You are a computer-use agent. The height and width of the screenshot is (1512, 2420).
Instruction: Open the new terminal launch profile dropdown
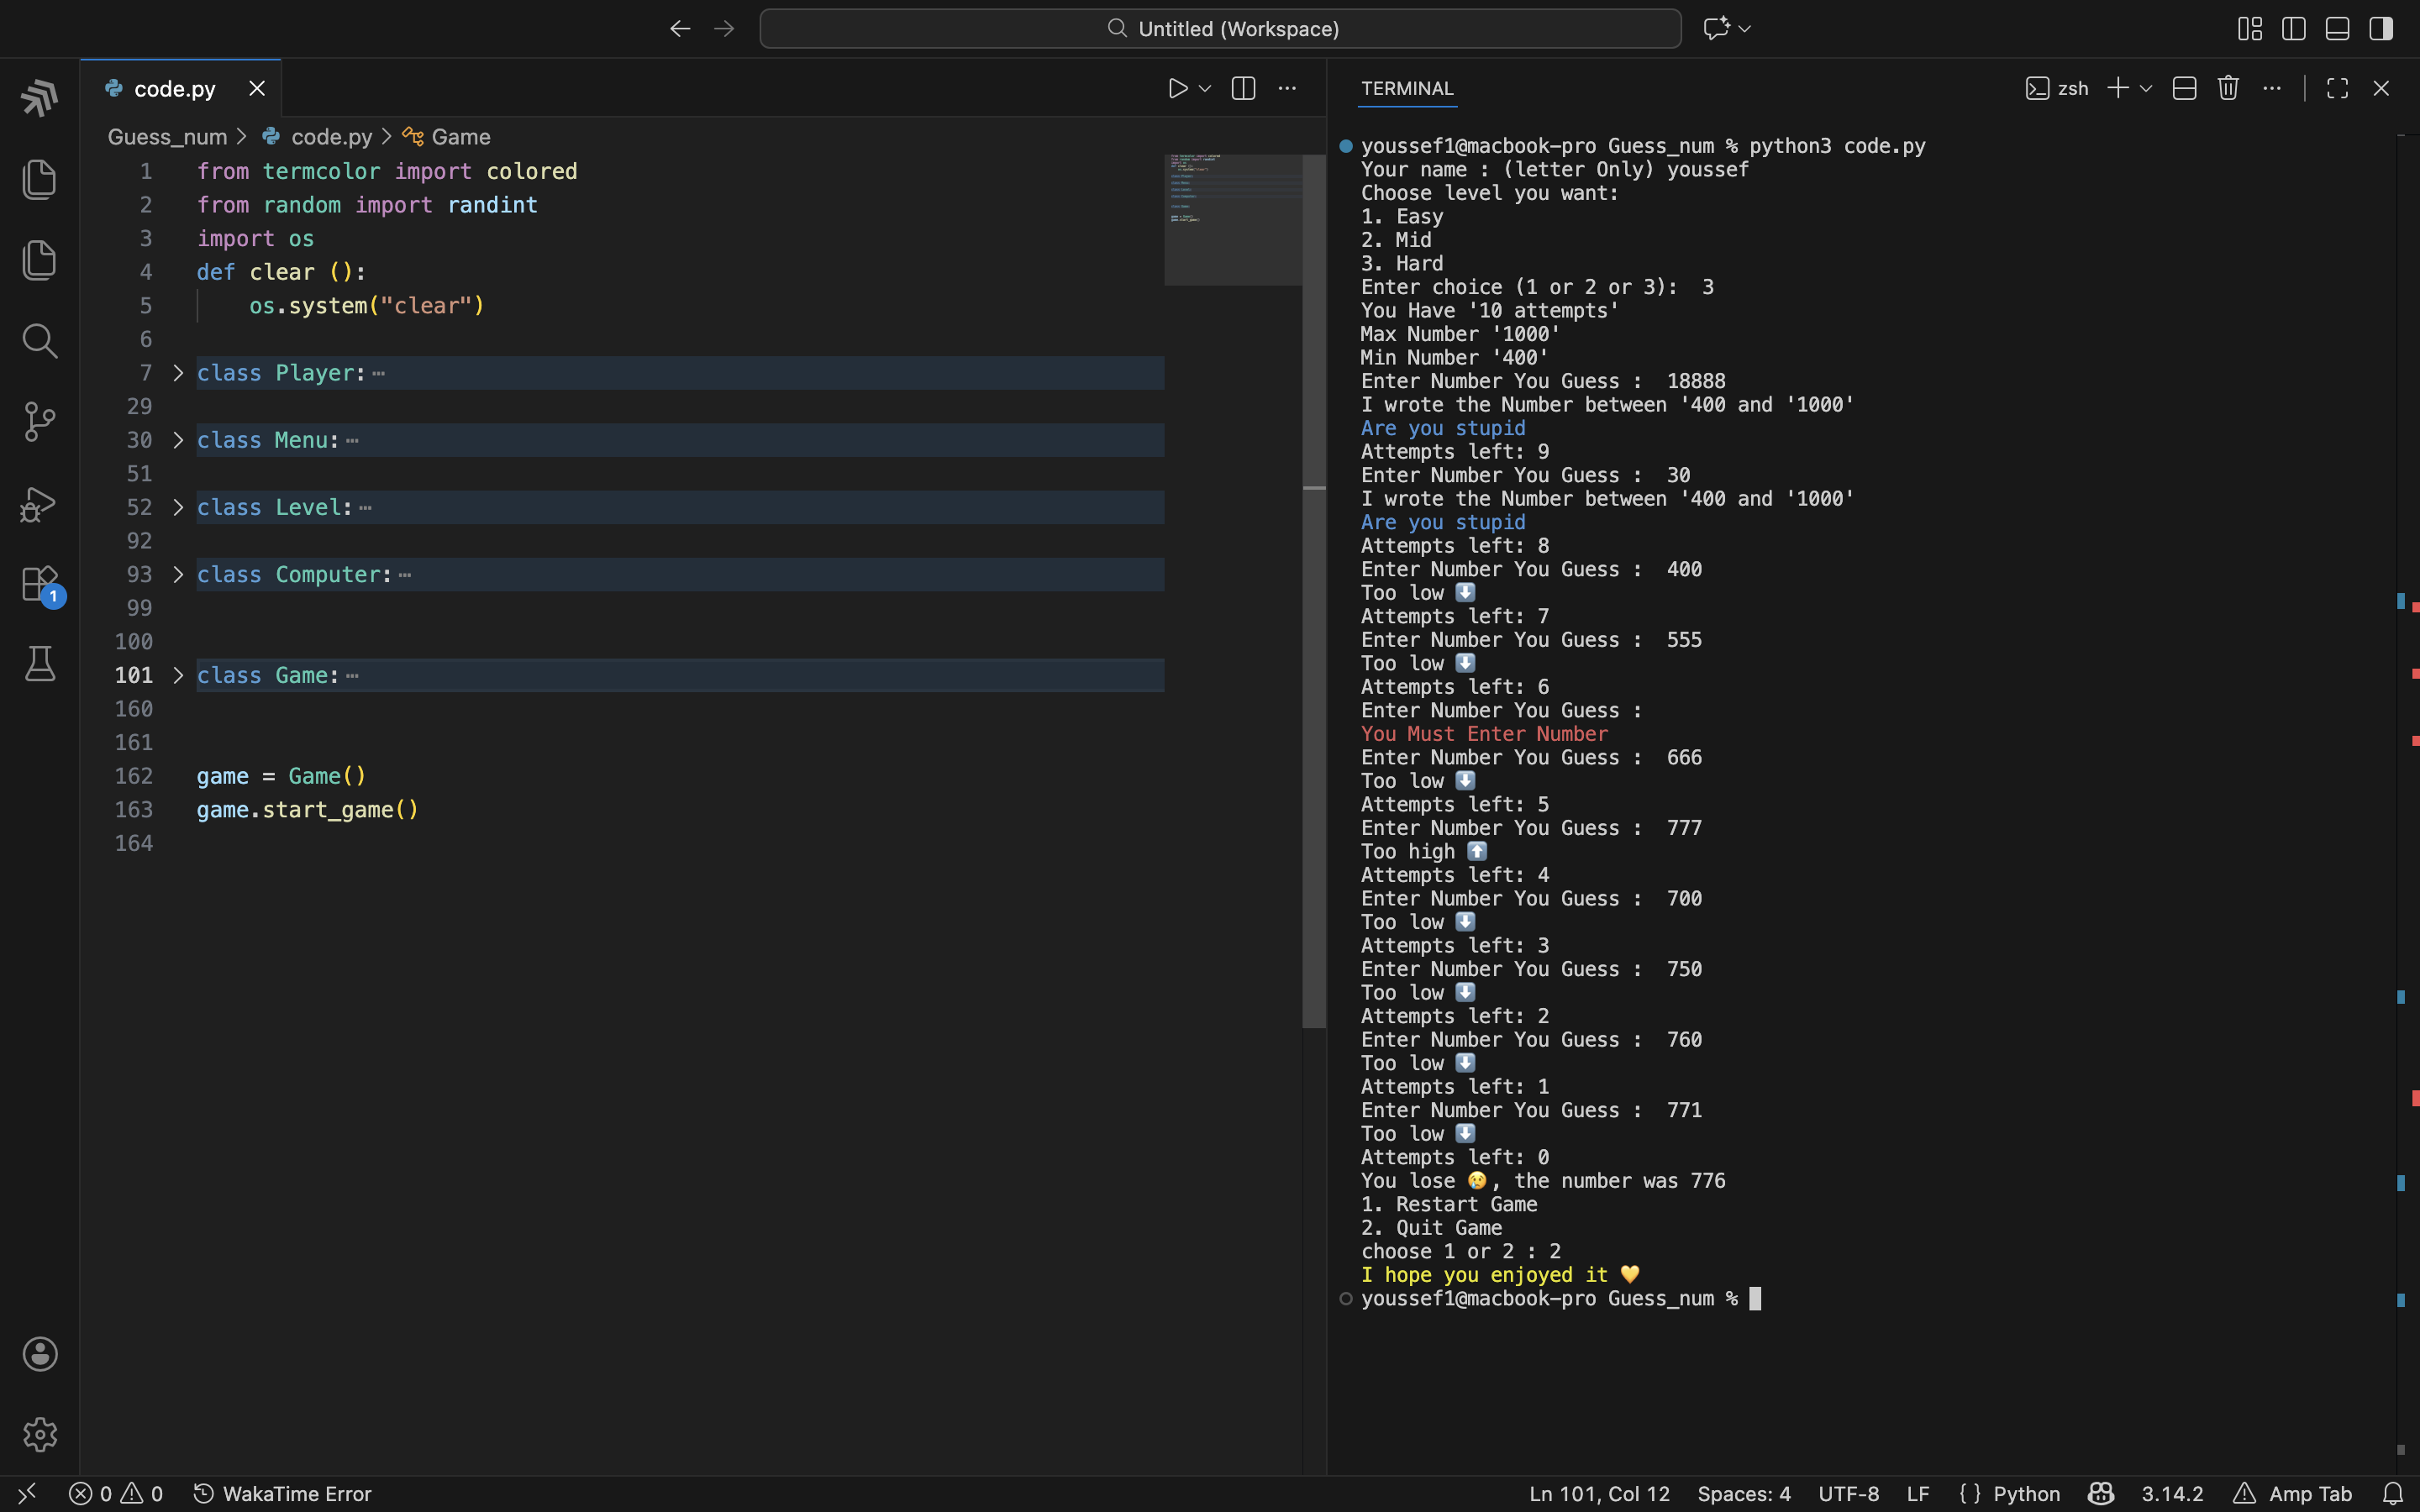pos(2146,89)
